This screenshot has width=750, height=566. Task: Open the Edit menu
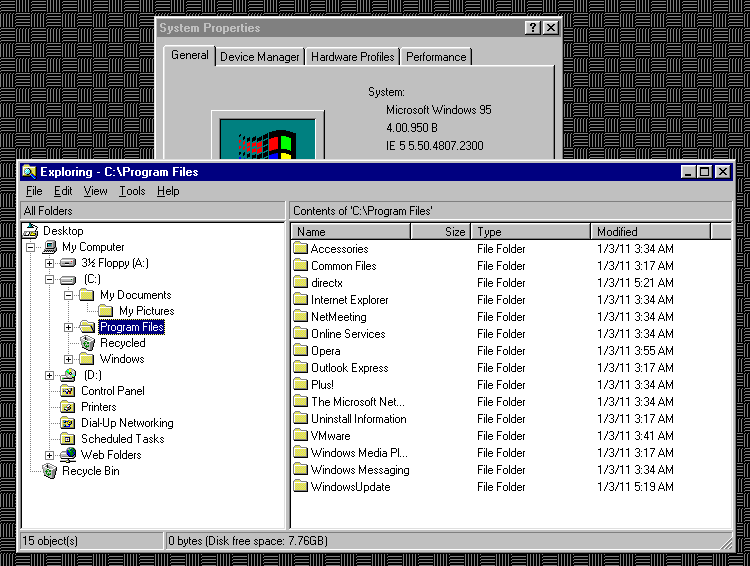click(x=63, y=191)
